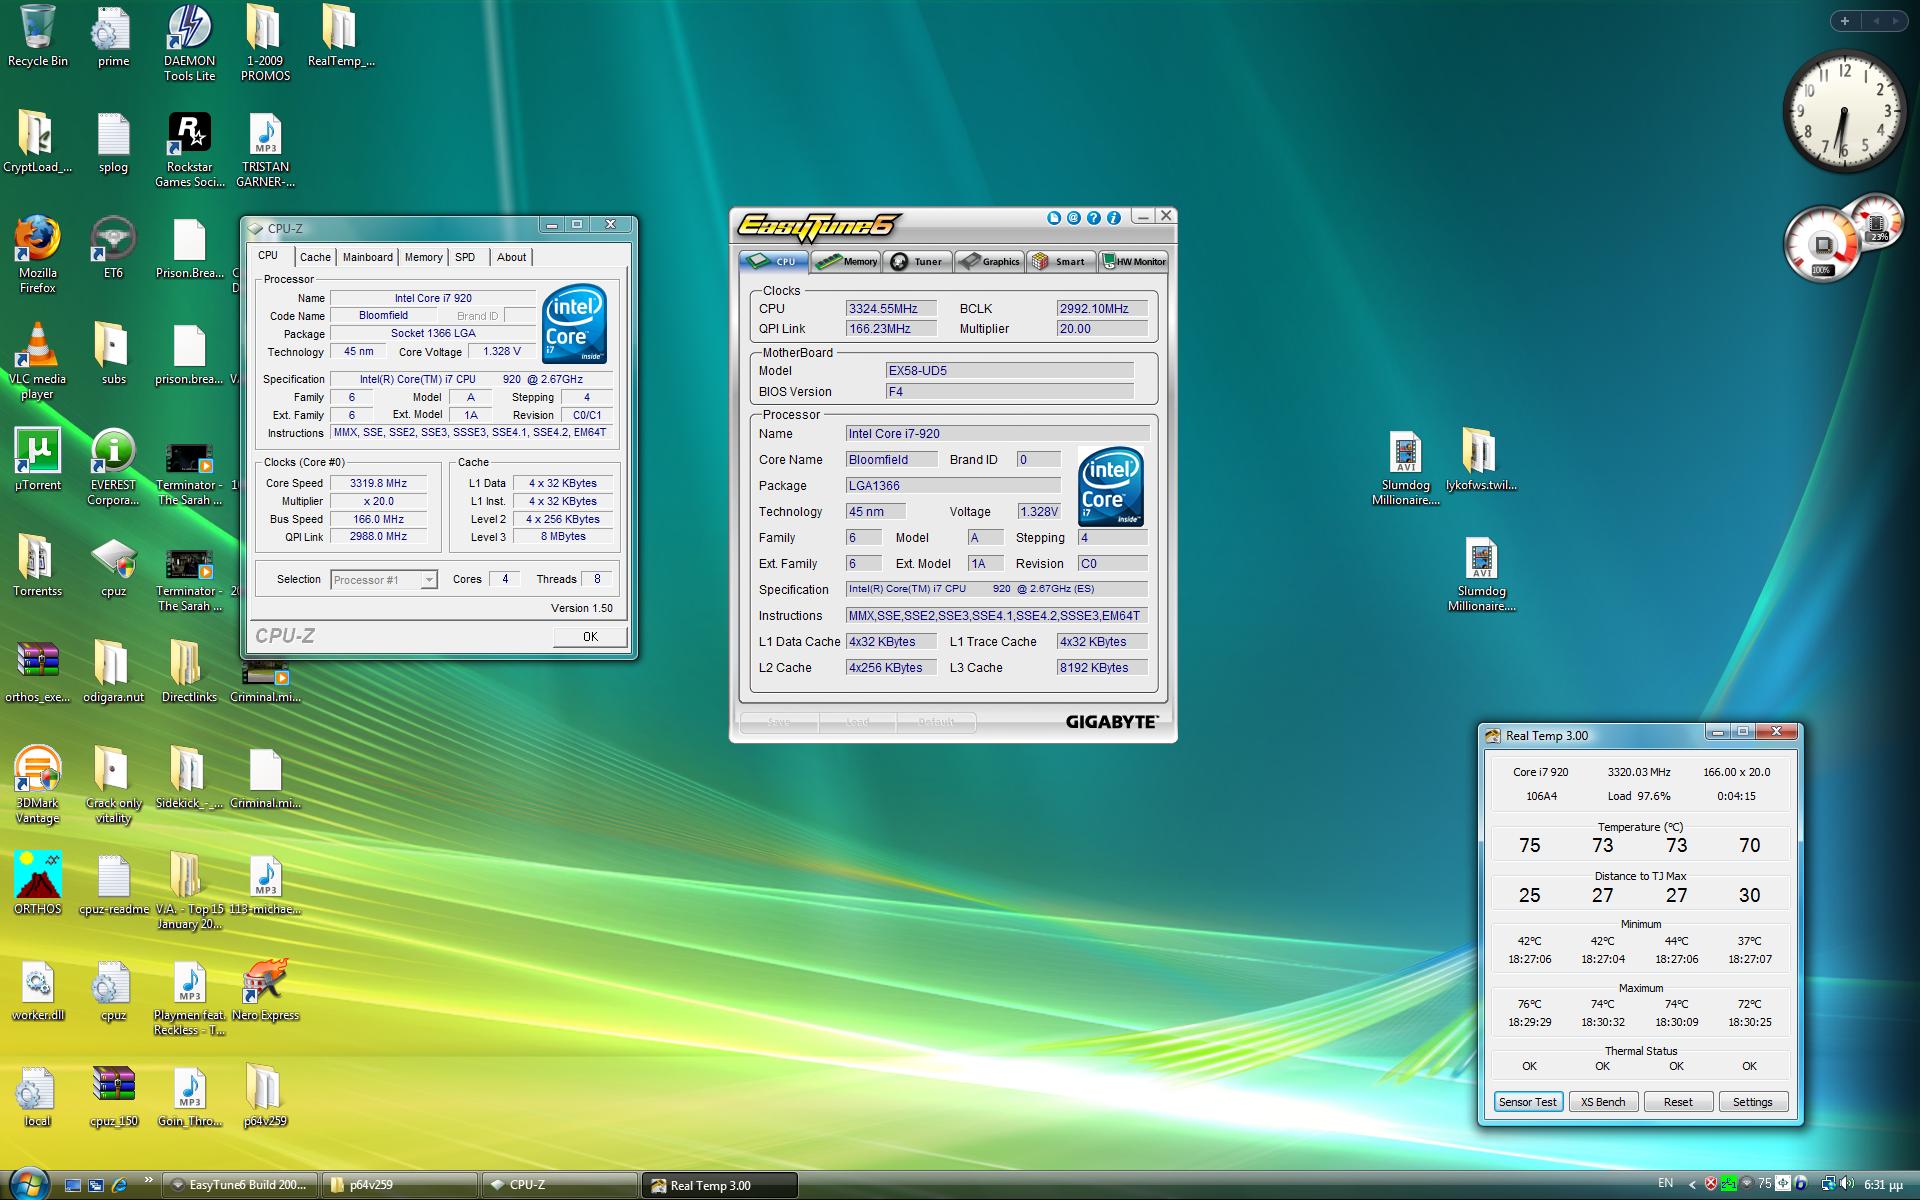This screenshot has height=1200, width=1920.
Task: Open VLC media player shortcut
Action: pos(38,360)
